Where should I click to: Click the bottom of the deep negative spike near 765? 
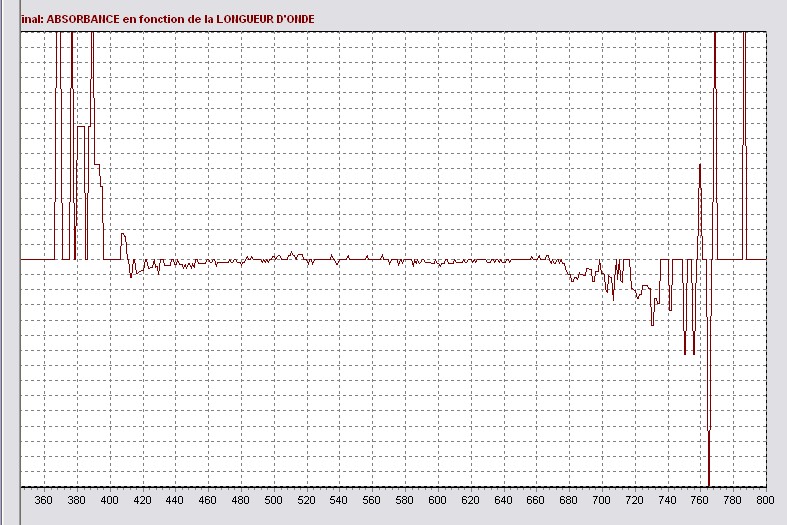coord(709,478)
